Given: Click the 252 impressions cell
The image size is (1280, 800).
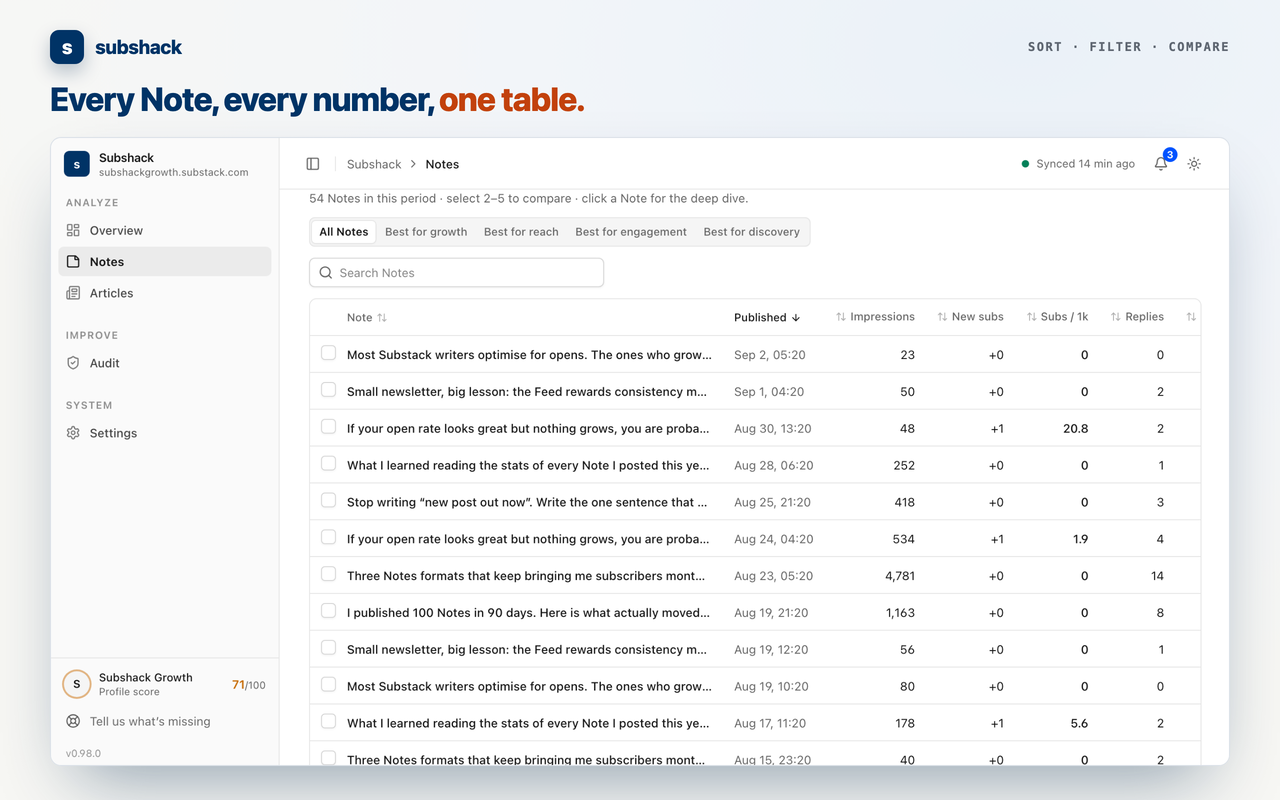Looking at the screenshot, I should (904, 465).
